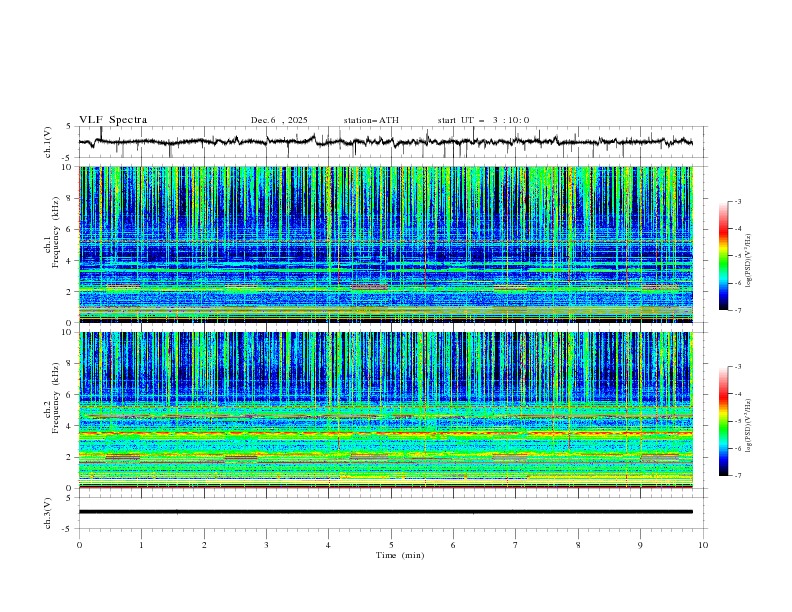Viewport: 792px width, 612px height.
Task: Click inside the ch.2 spectrogram panel
Action: (385, 410)
